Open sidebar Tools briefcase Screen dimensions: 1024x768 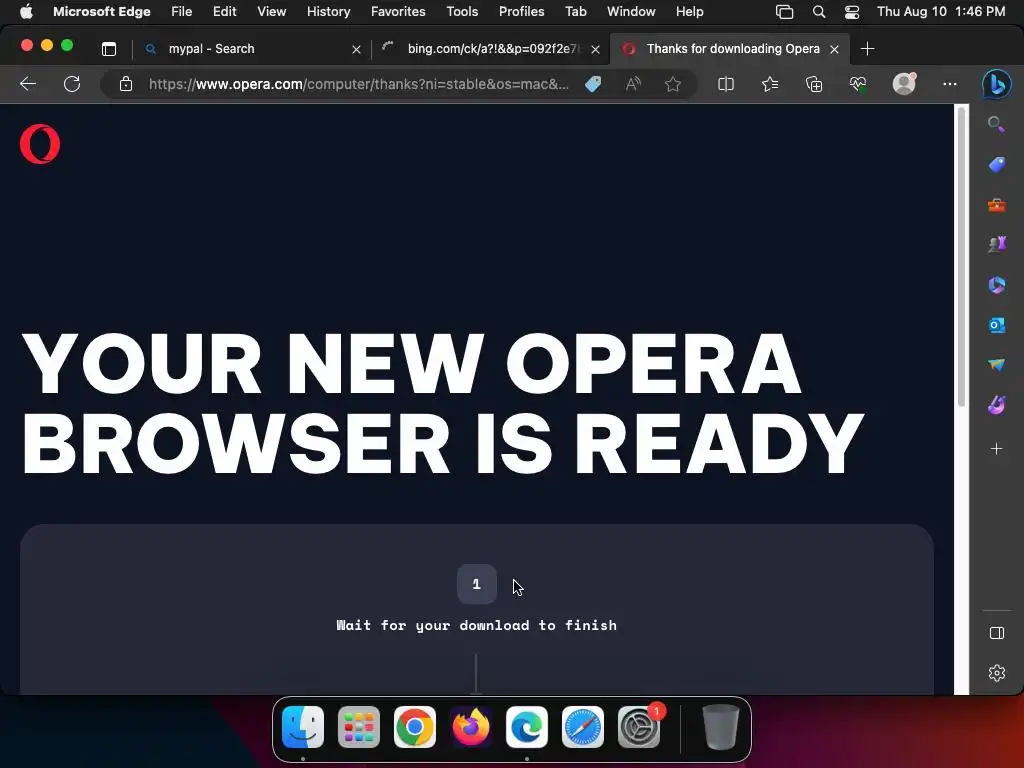(997, 205)
